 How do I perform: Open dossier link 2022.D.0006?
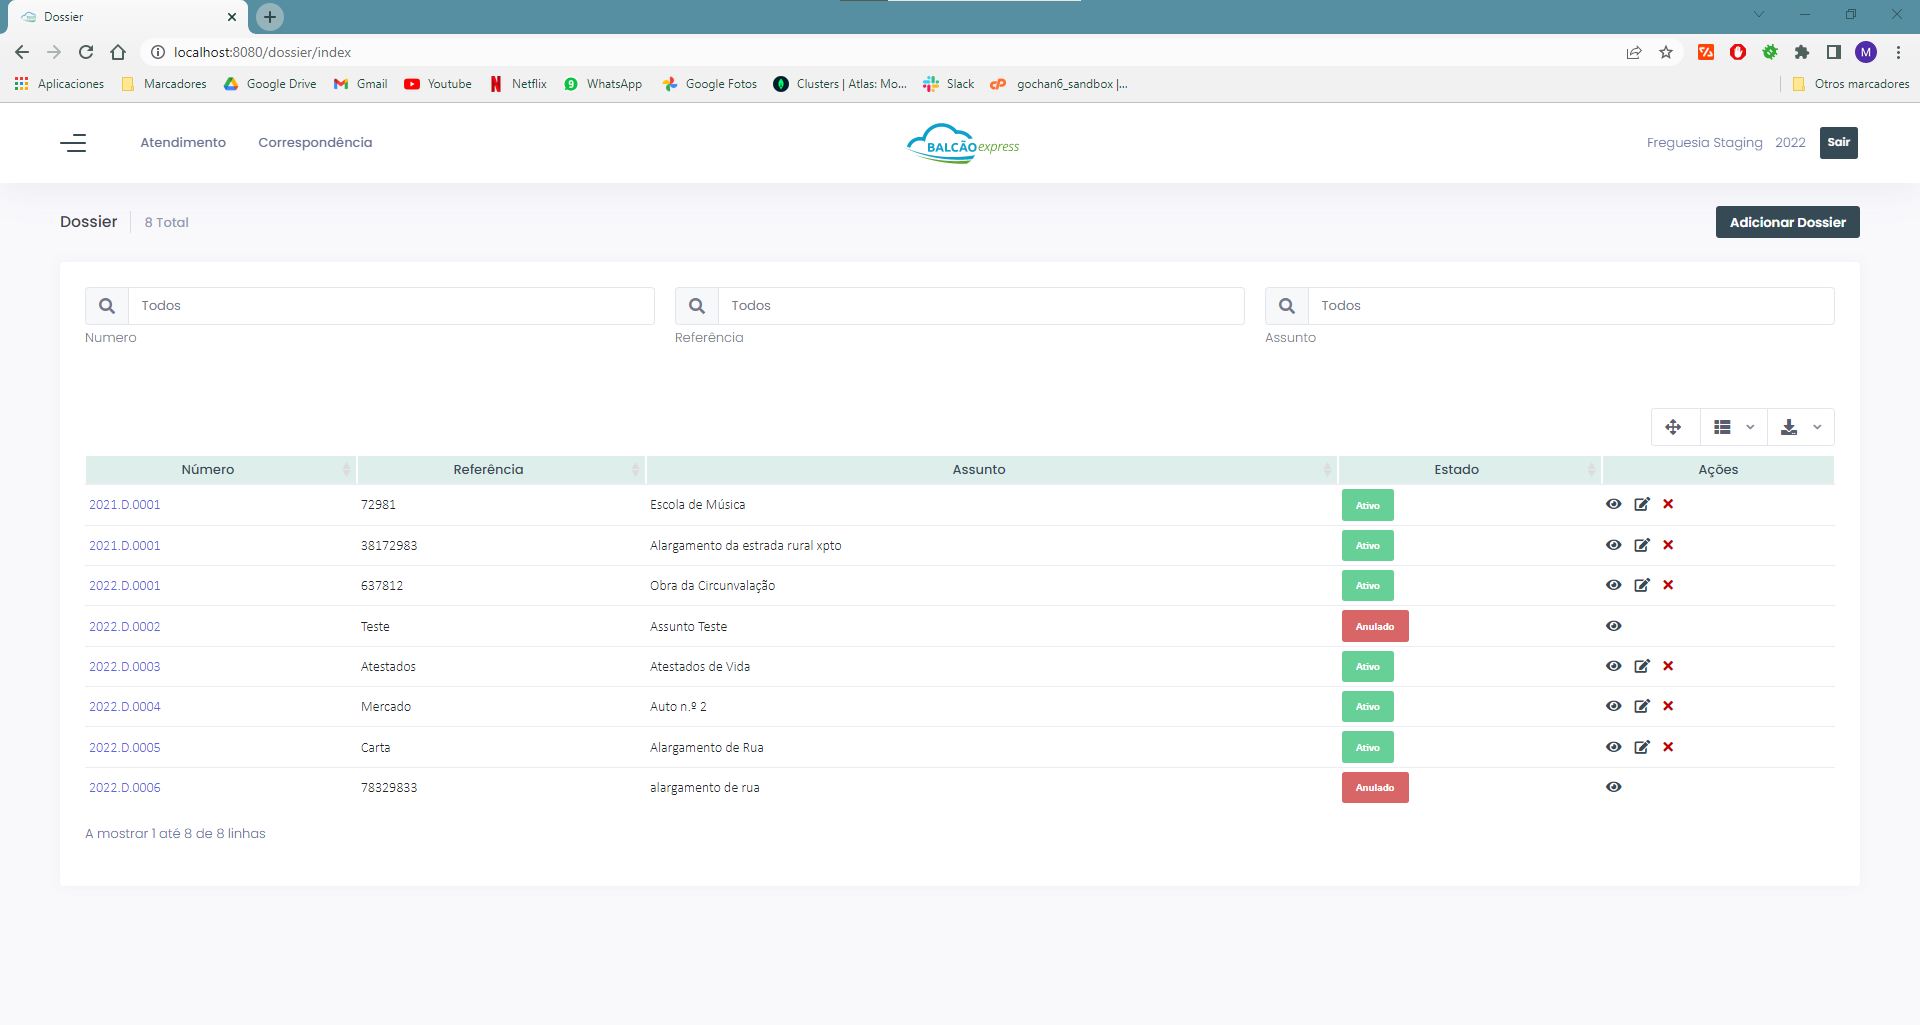(x=124, y=788)
